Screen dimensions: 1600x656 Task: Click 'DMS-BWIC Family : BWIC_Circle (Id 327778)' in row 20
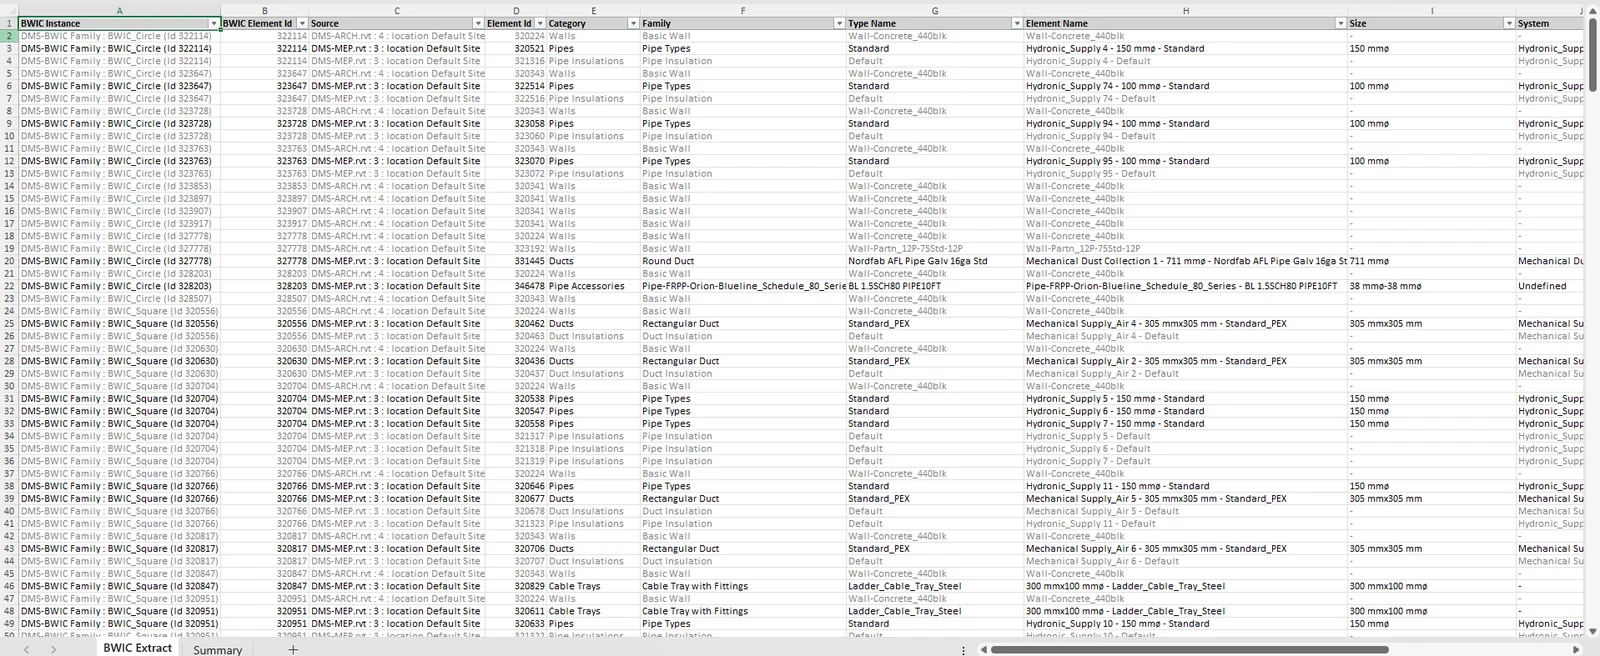click(120, 261)
